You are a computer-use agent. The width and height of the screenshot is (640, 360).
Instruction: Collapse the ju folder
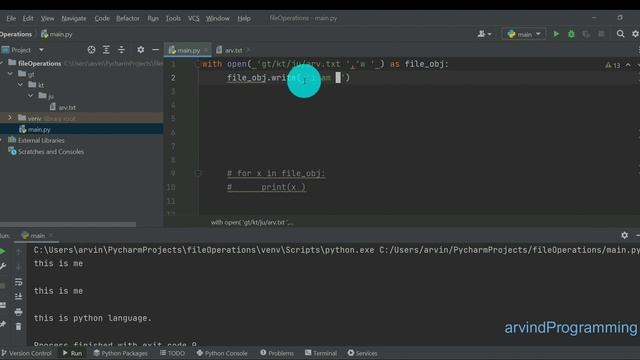(31, 96)
